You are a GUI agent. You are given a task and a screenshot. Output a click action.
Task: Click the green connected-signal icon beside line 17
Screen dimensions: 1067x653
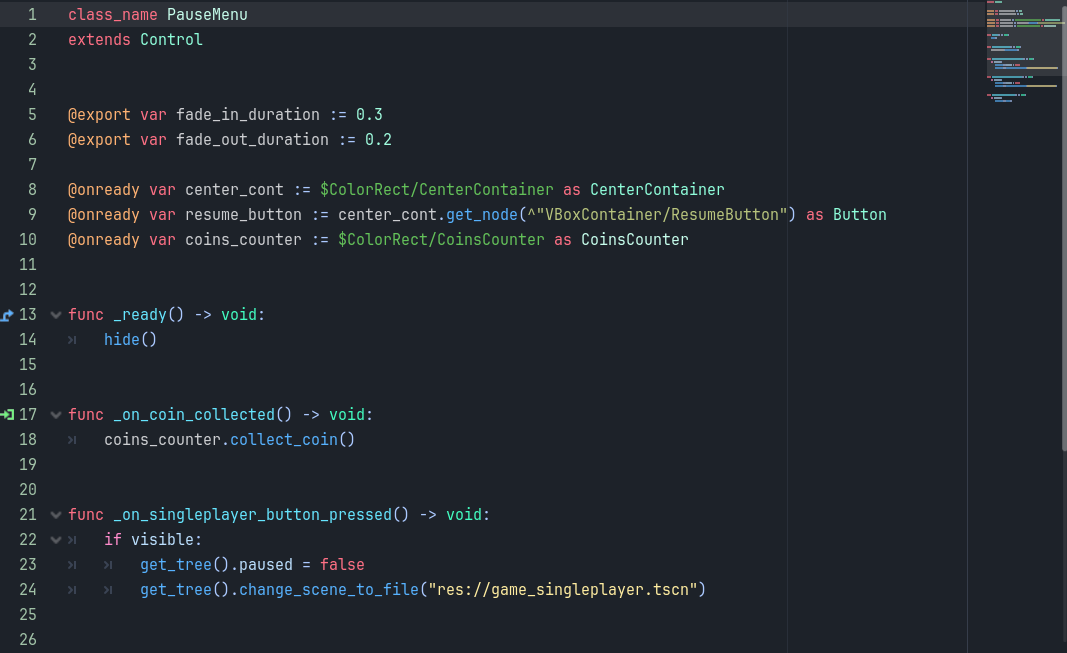6,414
